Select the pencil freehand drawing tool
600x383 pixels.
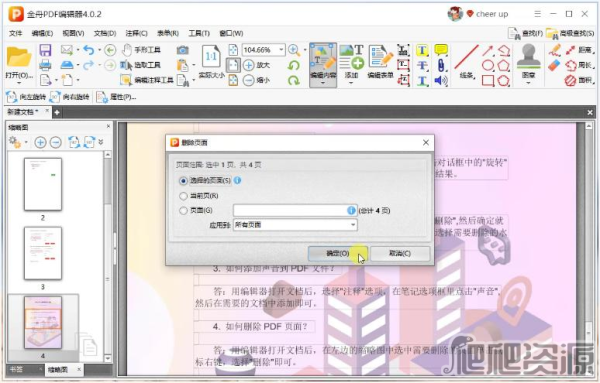point(554,50)
